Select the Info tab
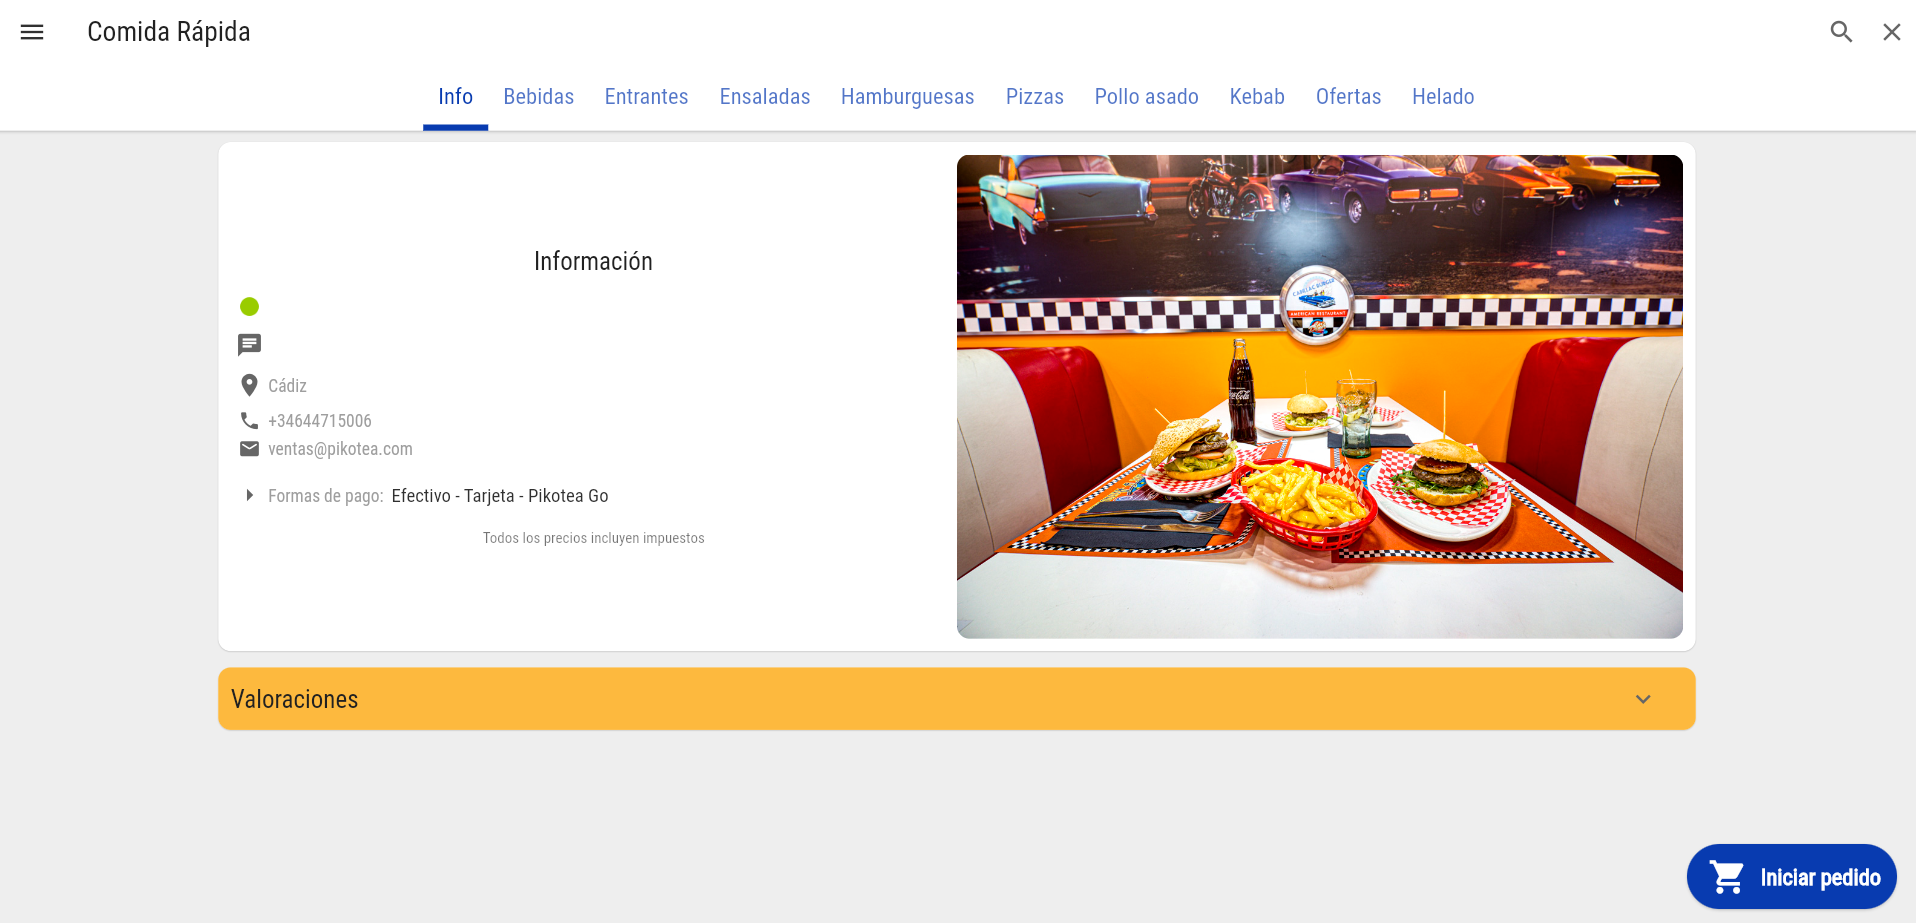The image size is (1916, 923). point(455,97)
